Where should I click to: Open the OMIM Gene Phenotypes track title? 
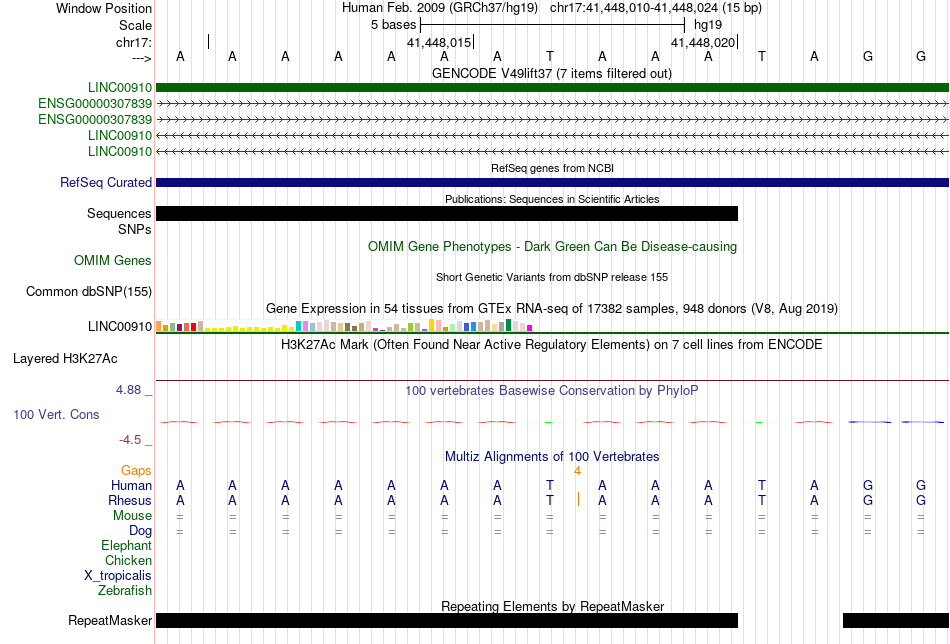[552, 247]
